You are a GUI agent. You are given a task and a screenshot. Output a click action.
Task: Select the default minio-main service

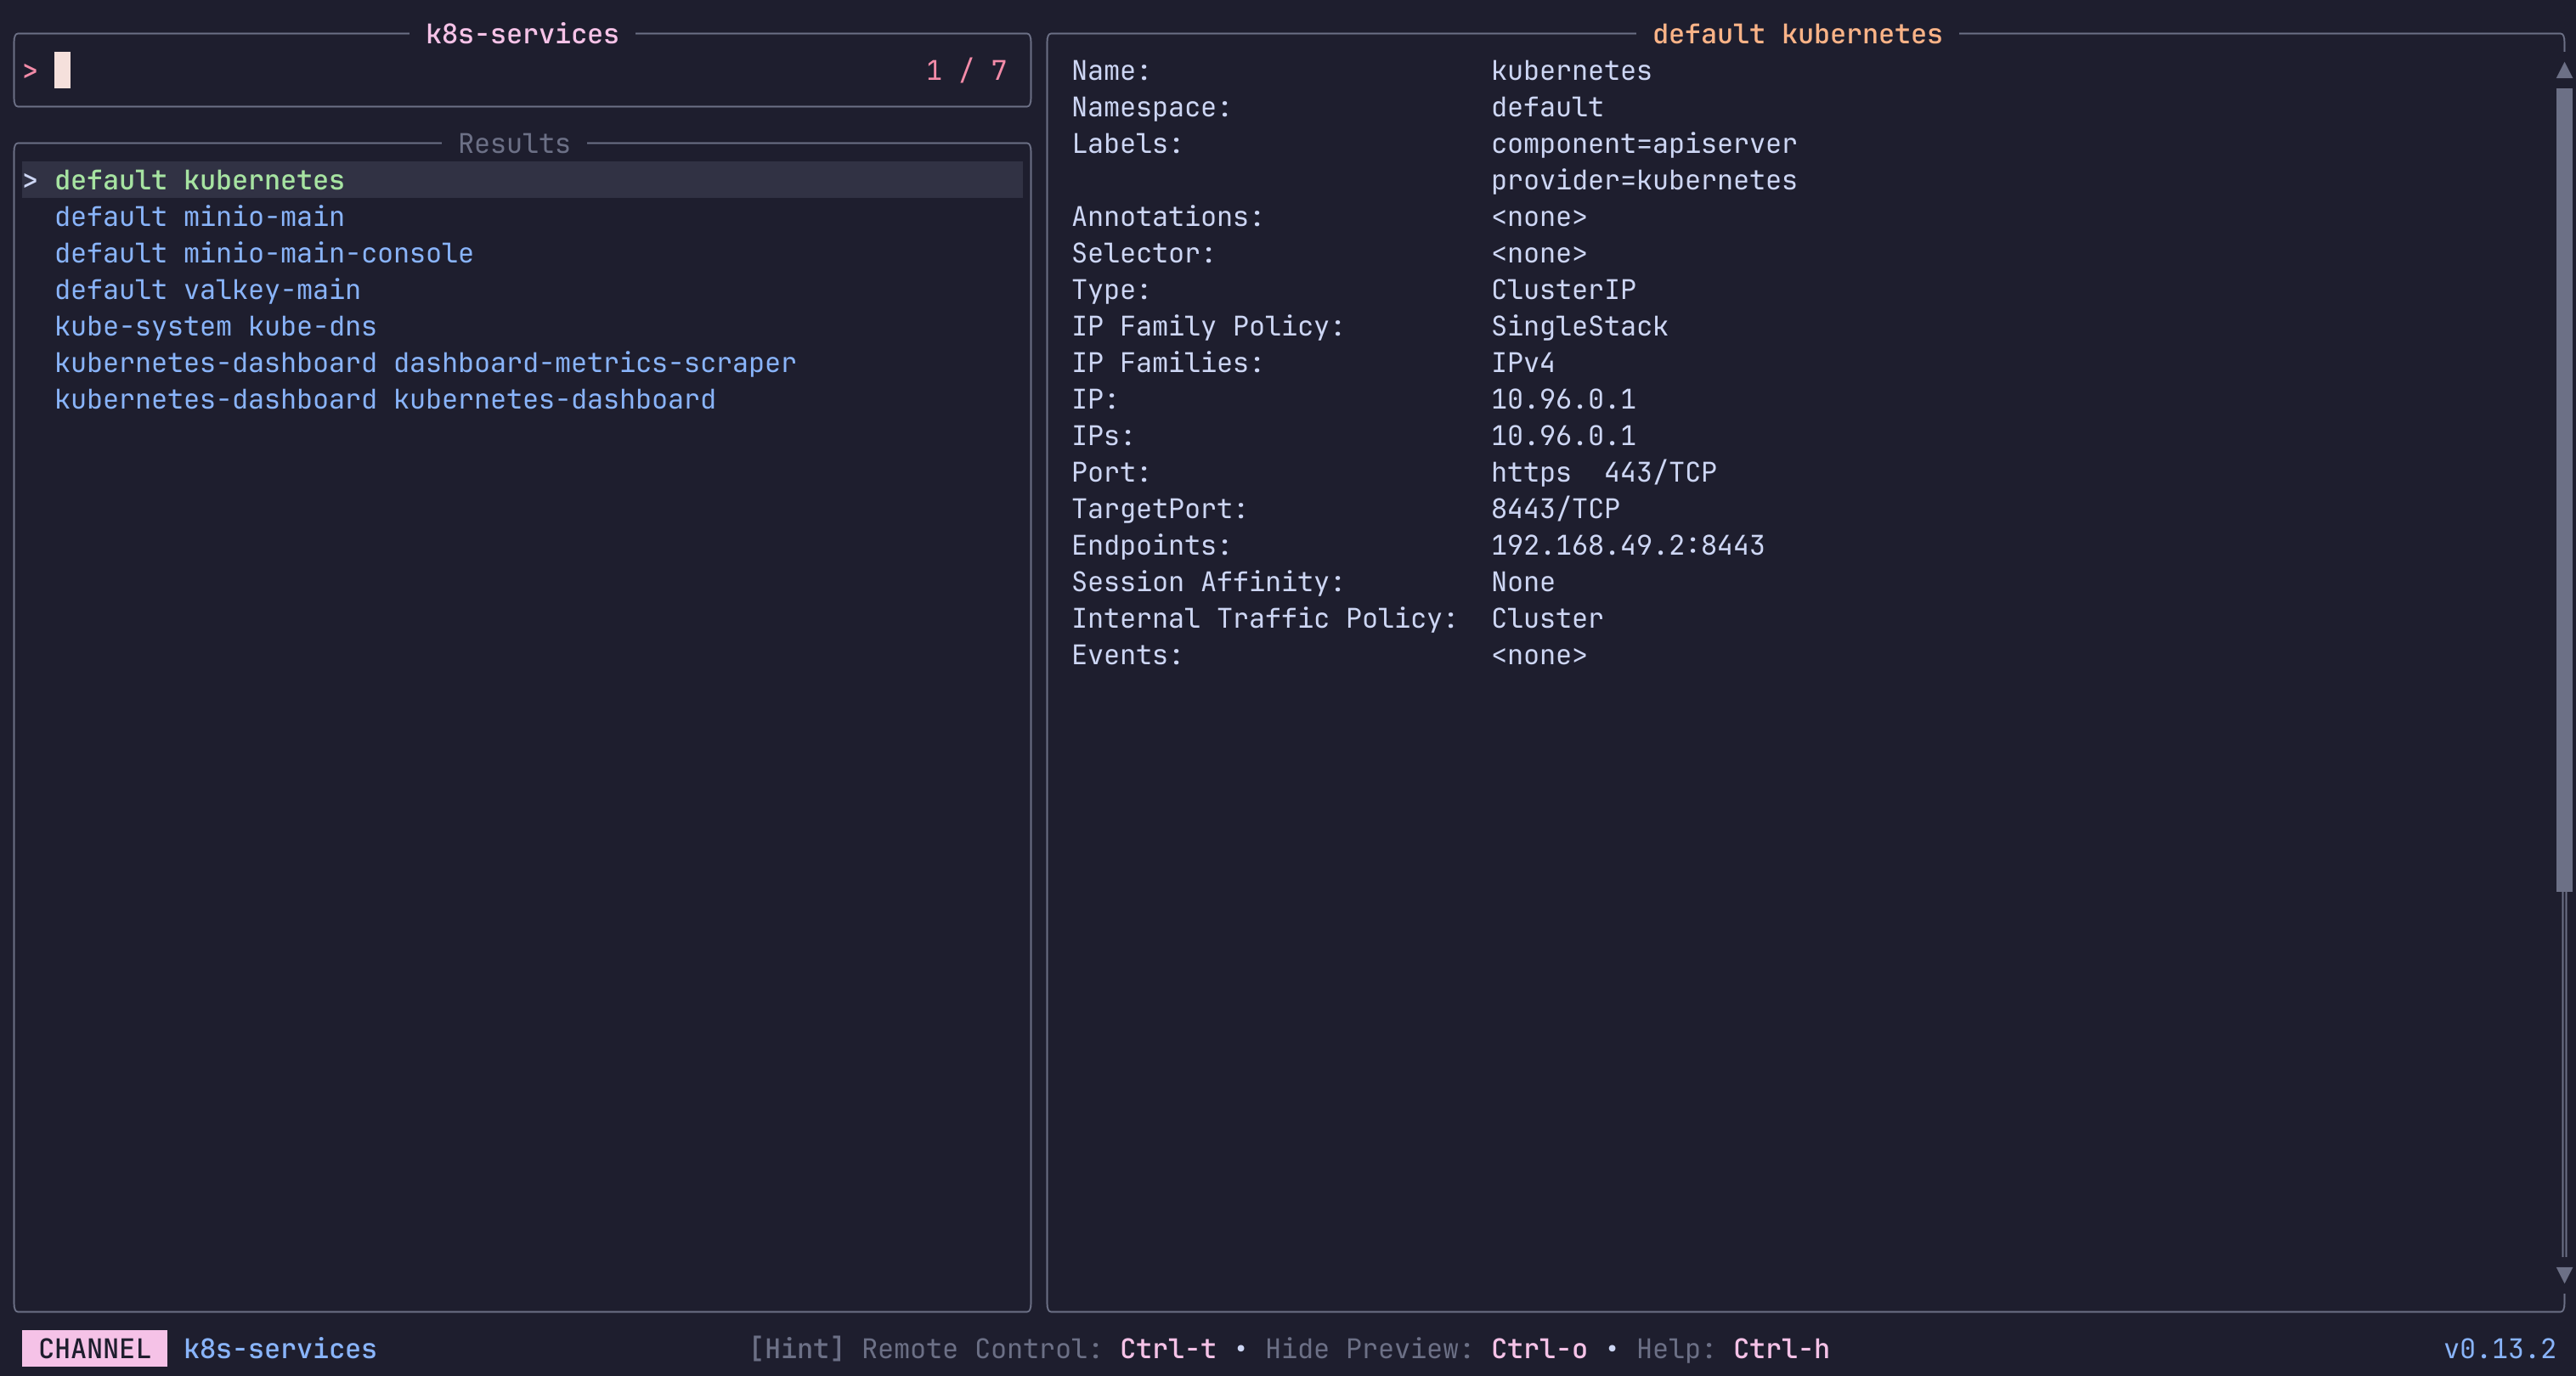point(199,217)
